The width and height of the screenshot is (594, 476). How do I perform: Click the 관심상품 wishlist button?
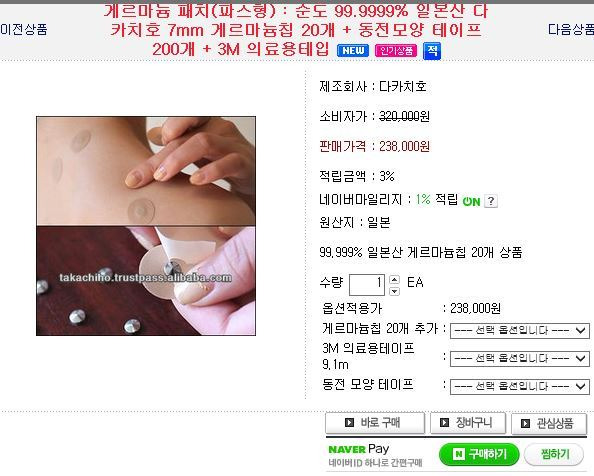coord(549,423)
